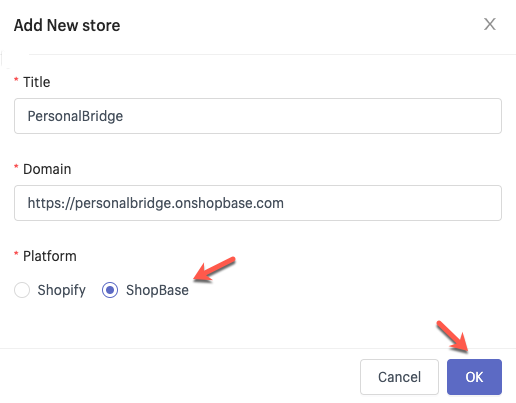The height and width of the screenshot is (403, 516).
Task: Focus the Title input field
Action: (258, 116)
